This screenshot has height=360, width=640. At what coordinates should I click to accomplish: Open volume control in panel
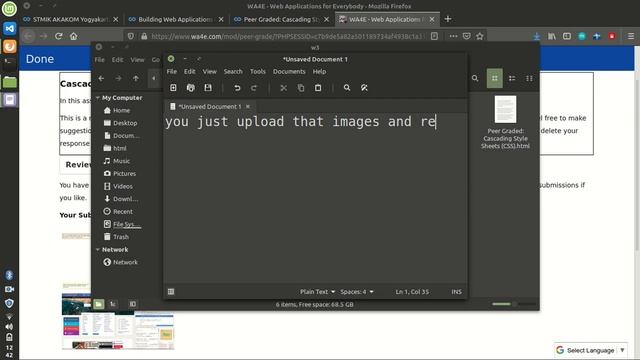point(9,327)
